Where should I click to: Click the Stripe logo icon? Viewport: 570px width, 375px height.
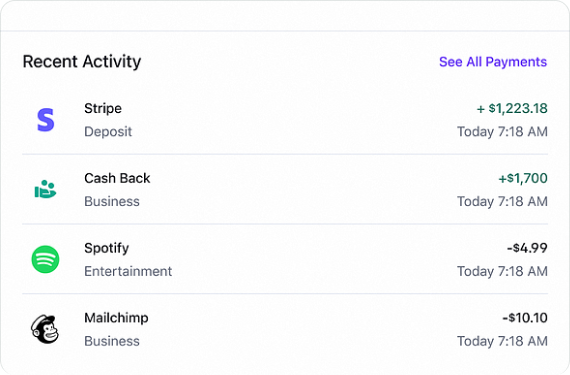(45, 120)
